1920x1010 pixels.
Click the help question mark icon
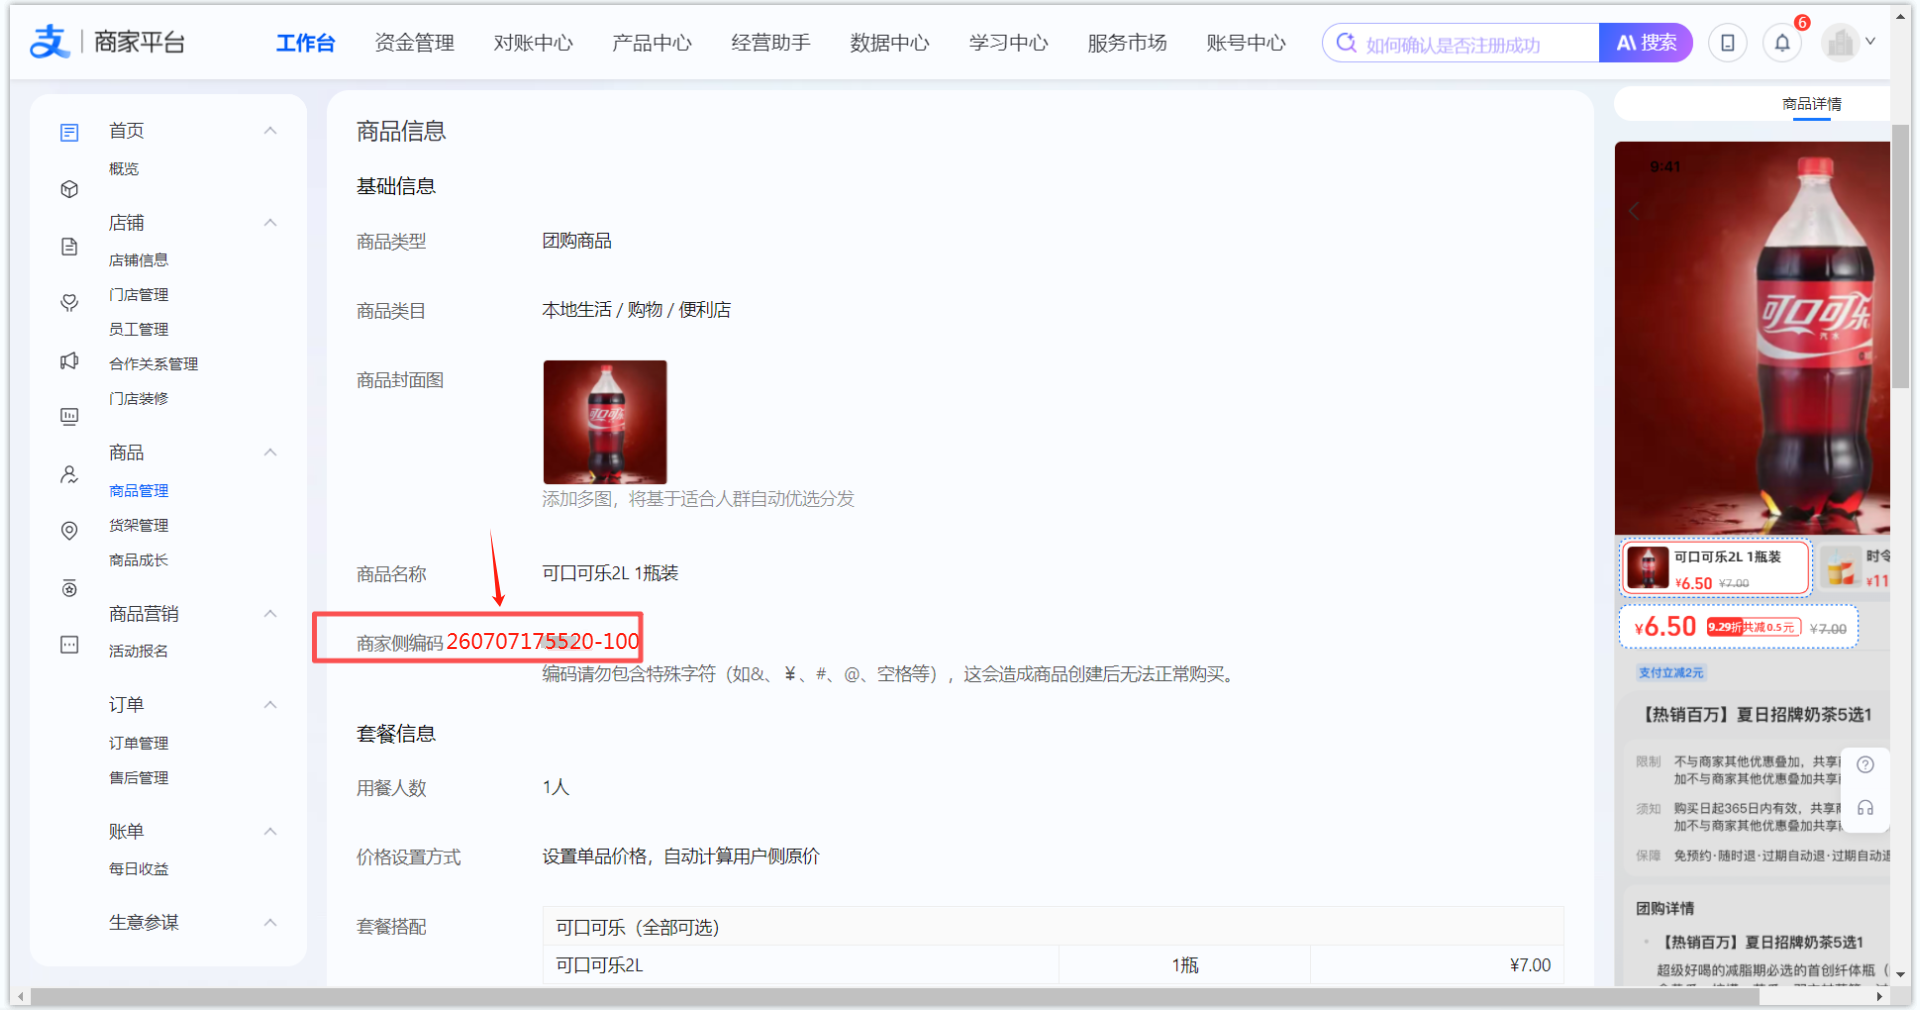(x=1865, y=765)
